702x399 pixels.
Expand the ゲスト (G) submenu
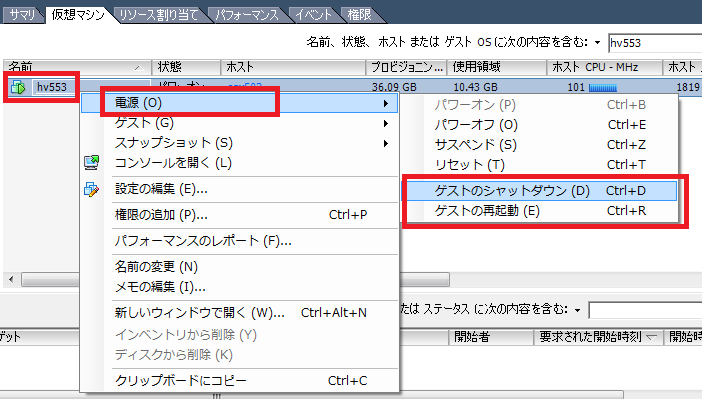(x=240, y=123)
